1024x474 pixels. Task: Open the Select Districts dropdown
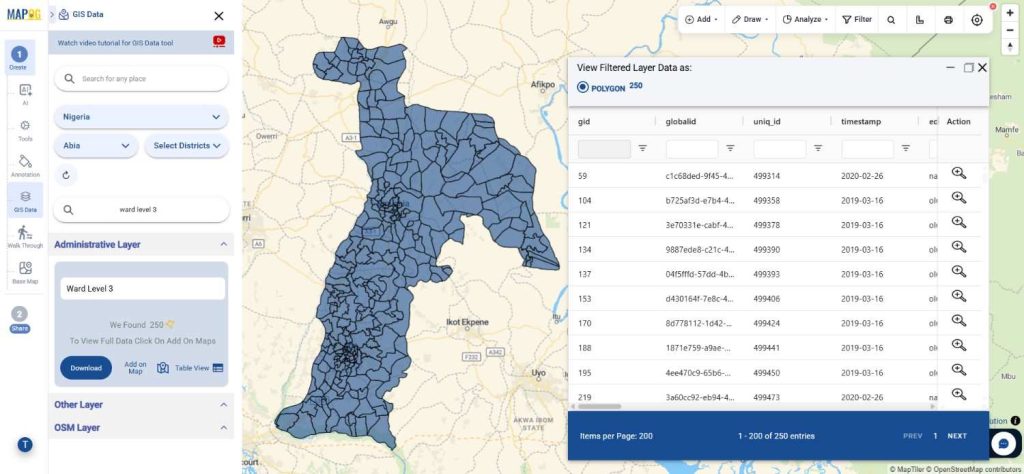point(187,146)
